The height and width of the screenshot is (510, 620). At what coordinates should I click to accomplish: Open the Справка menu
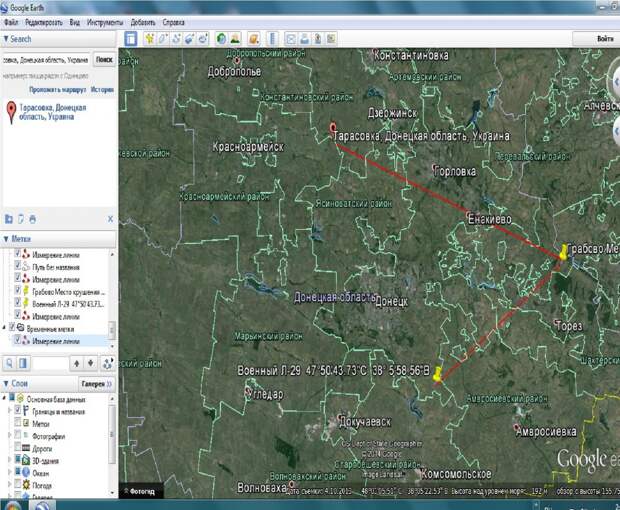(174, 23)
